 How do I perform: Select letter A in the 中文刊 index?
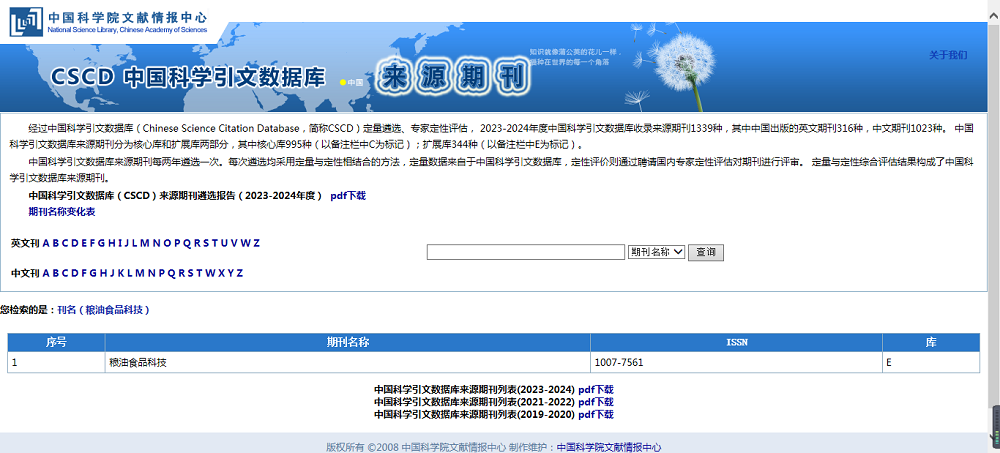(46, 273)
